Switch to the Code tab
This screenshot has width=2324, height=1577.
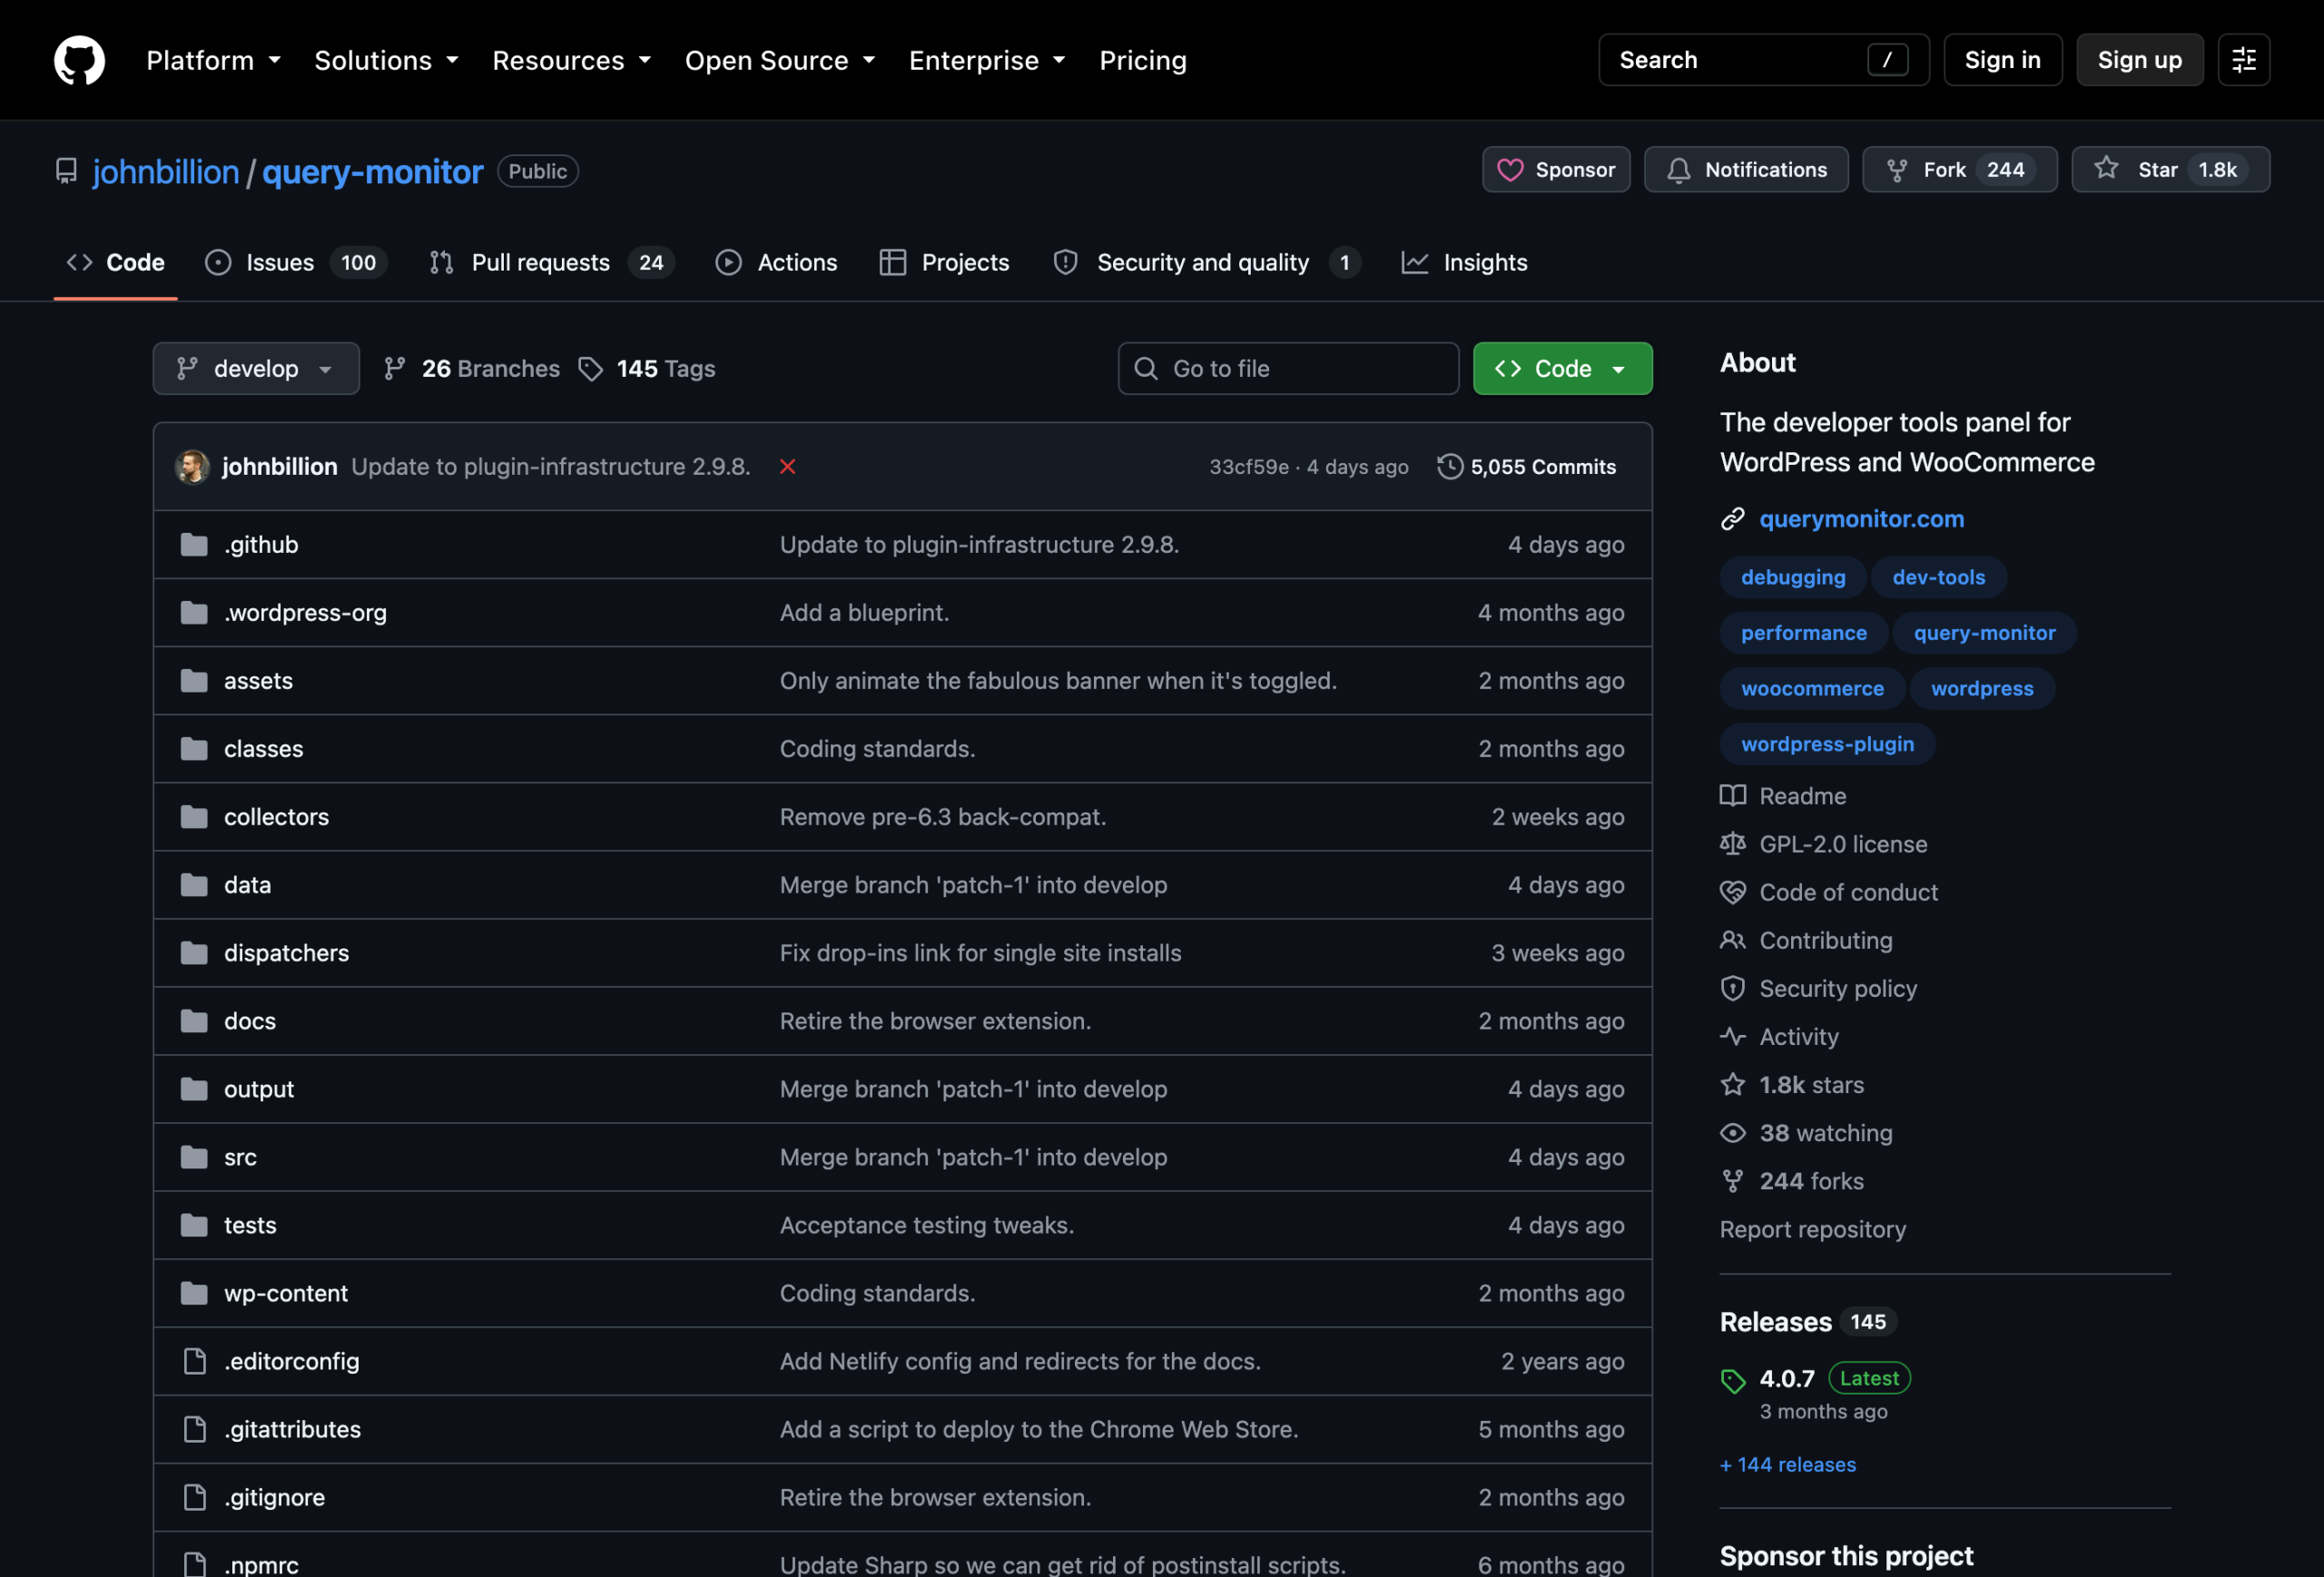pos(115,263)
